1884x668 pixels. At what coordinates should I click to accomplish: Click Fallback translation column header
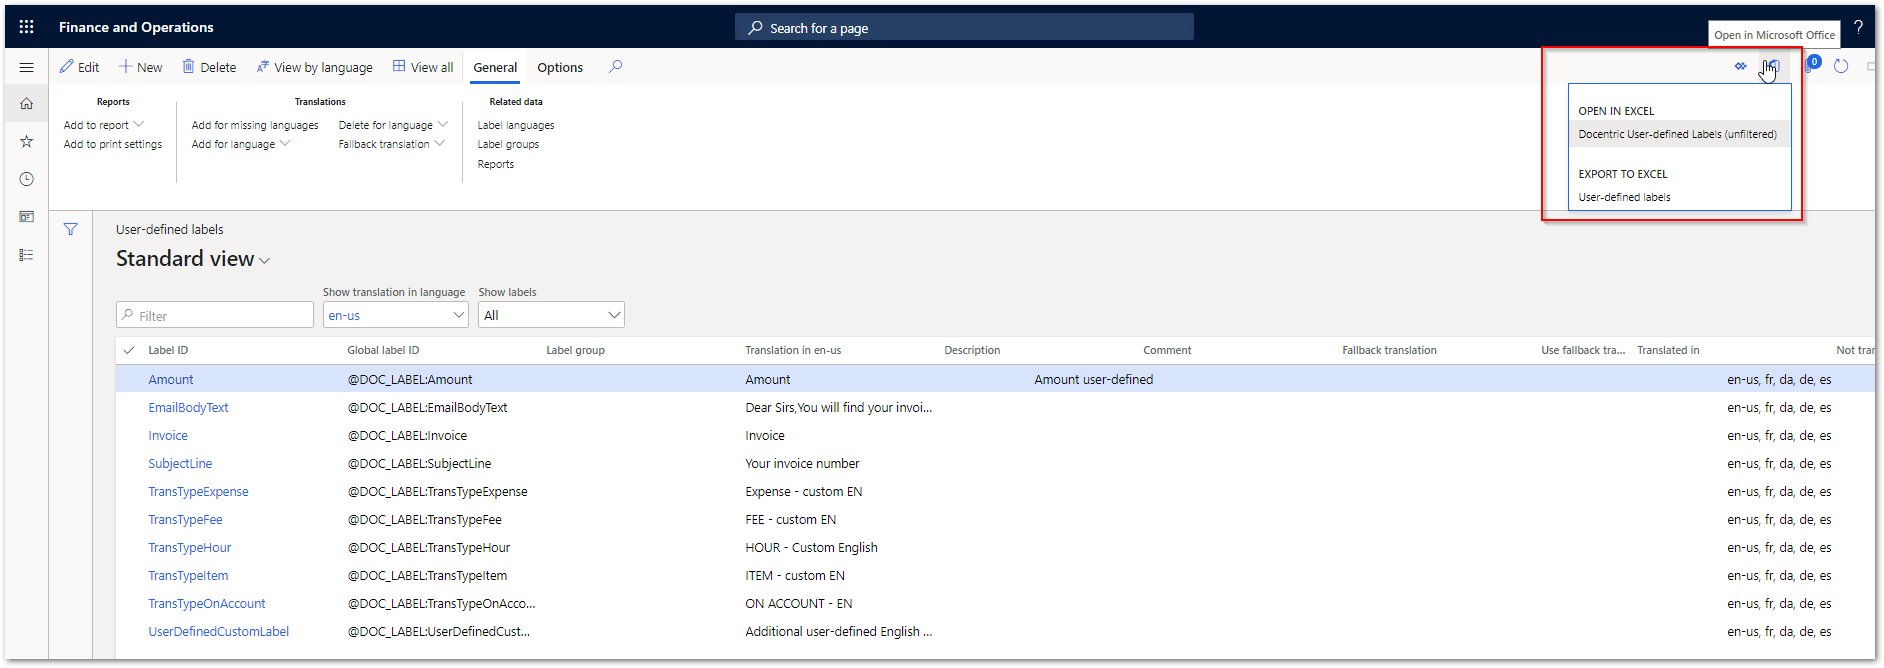(1389, 350)
